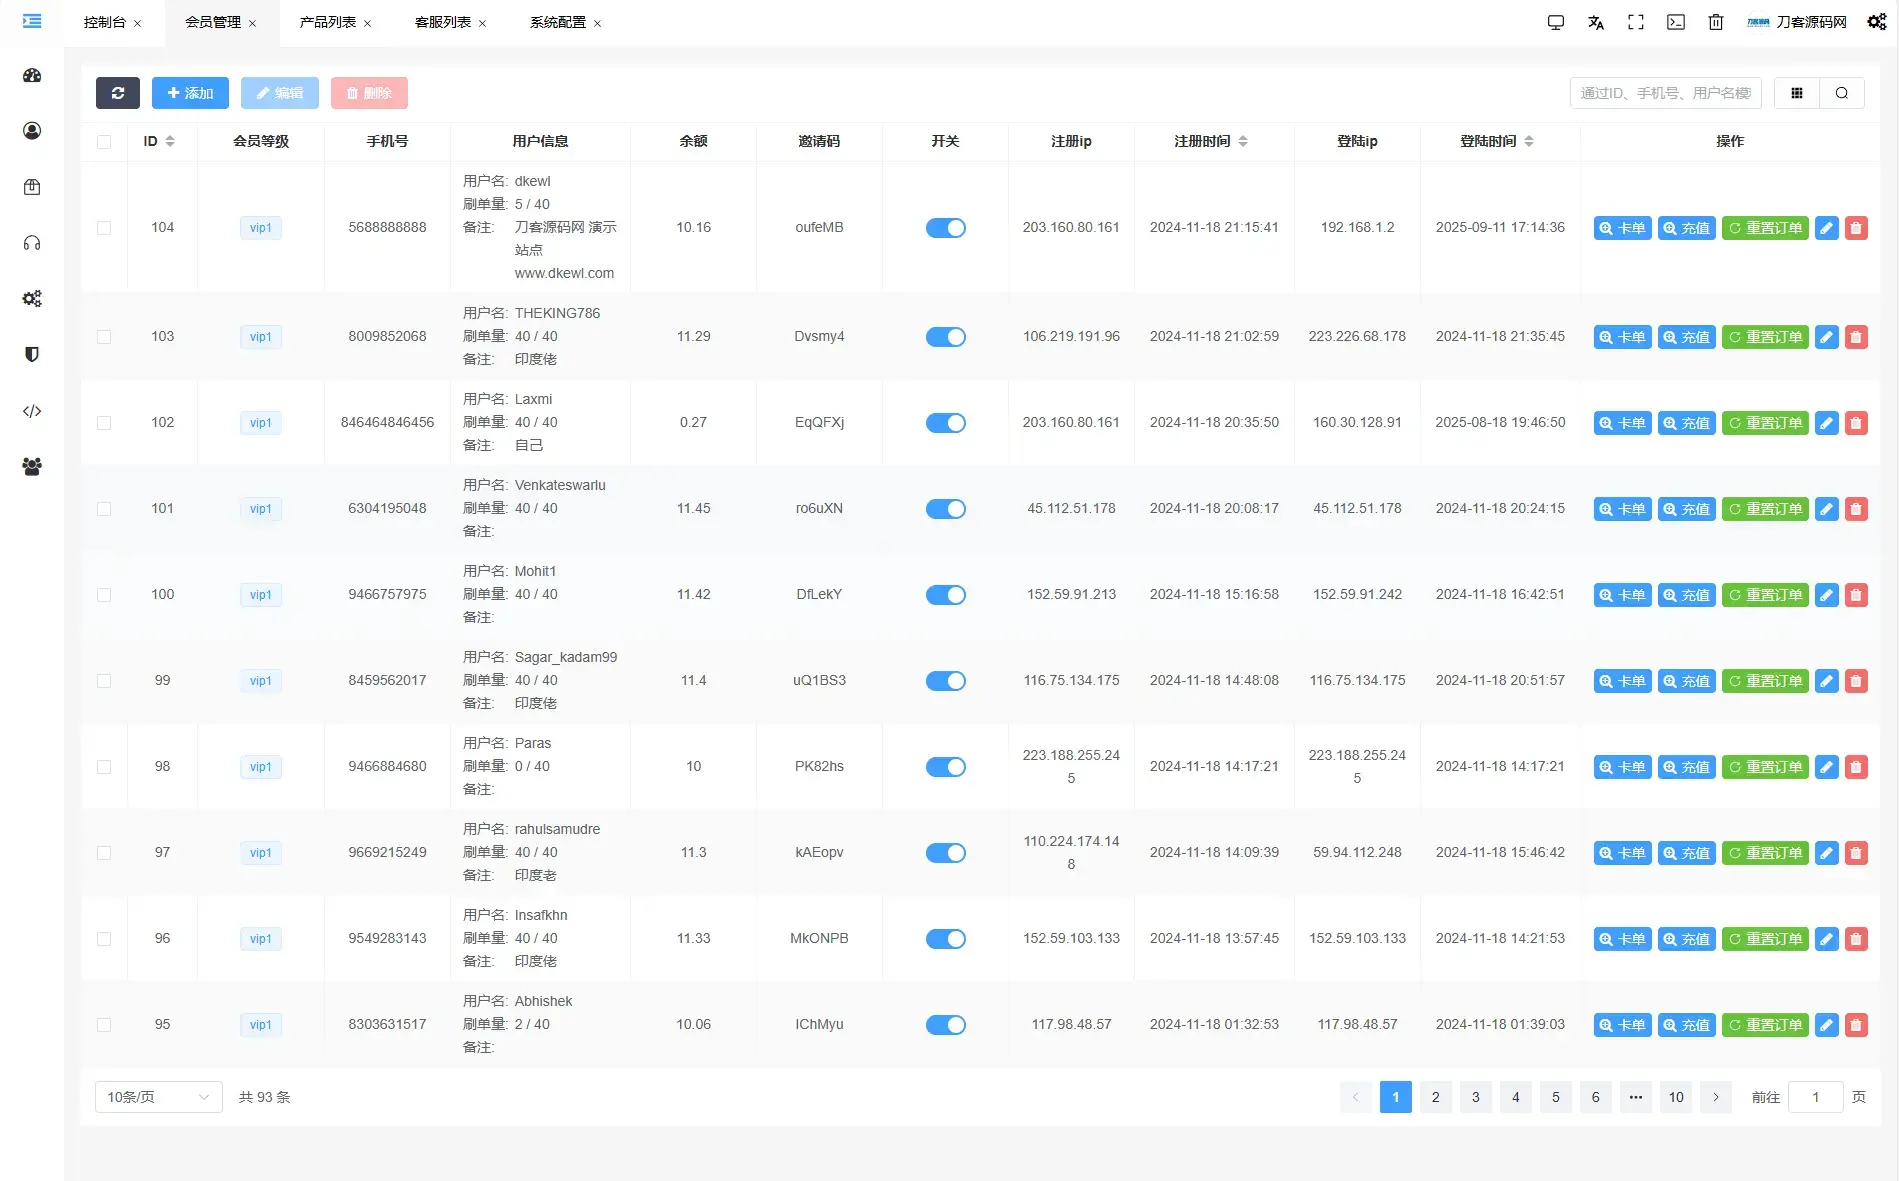Close the 控制台 tab
1899x1181 pixels.
[138, 23]
